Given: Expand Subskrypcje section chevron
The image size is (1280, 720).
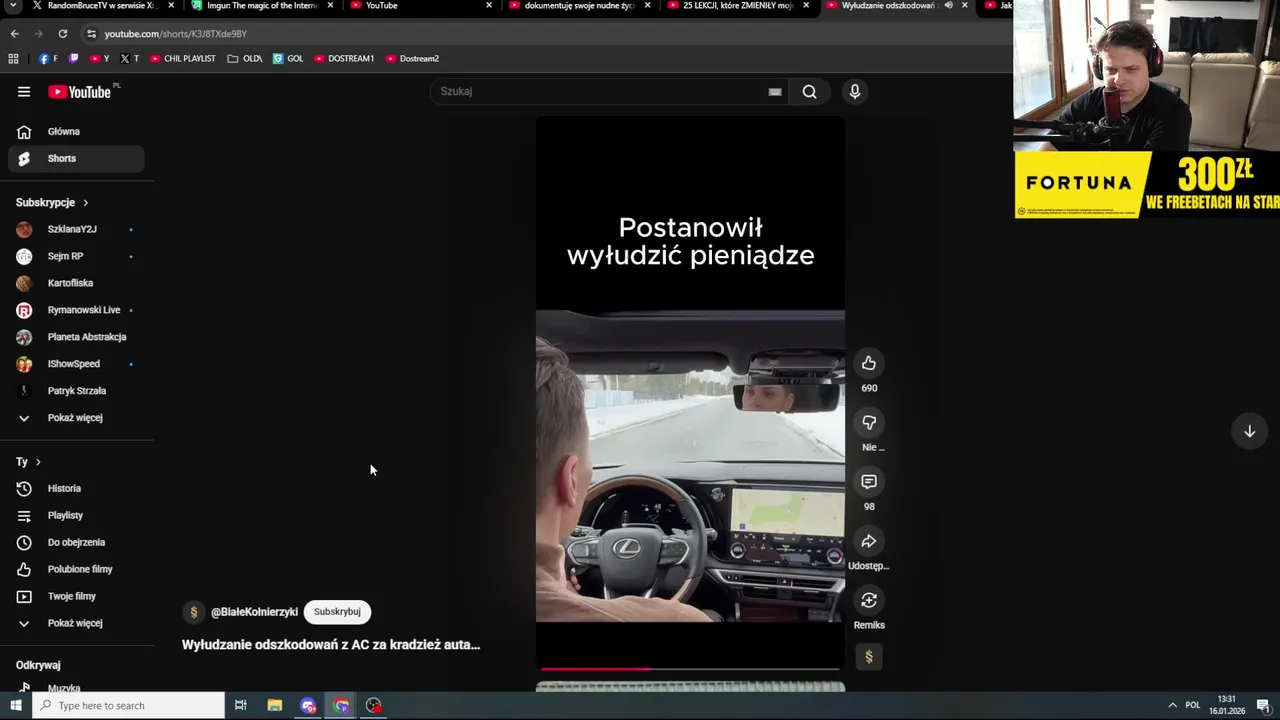Looking at the screenshot, I should [85, 203].
